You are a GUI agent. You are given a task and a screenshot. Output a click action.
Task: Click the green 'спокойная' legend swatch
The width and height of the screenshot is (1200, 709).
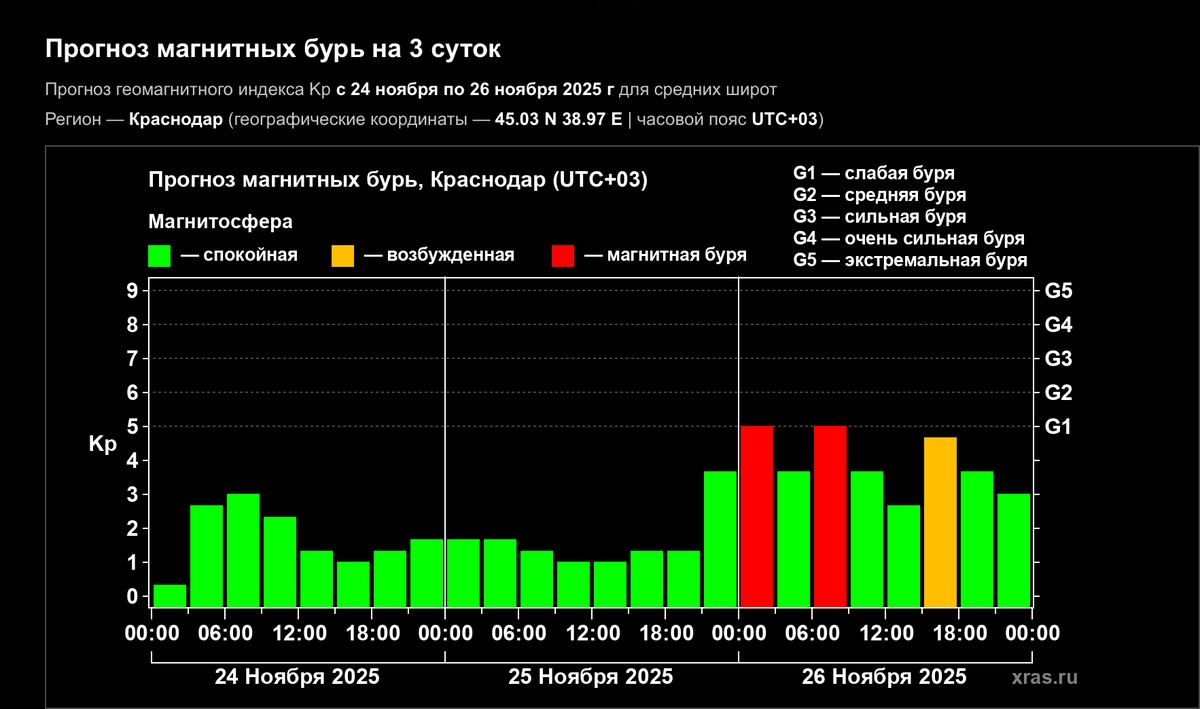coord(162,255)
